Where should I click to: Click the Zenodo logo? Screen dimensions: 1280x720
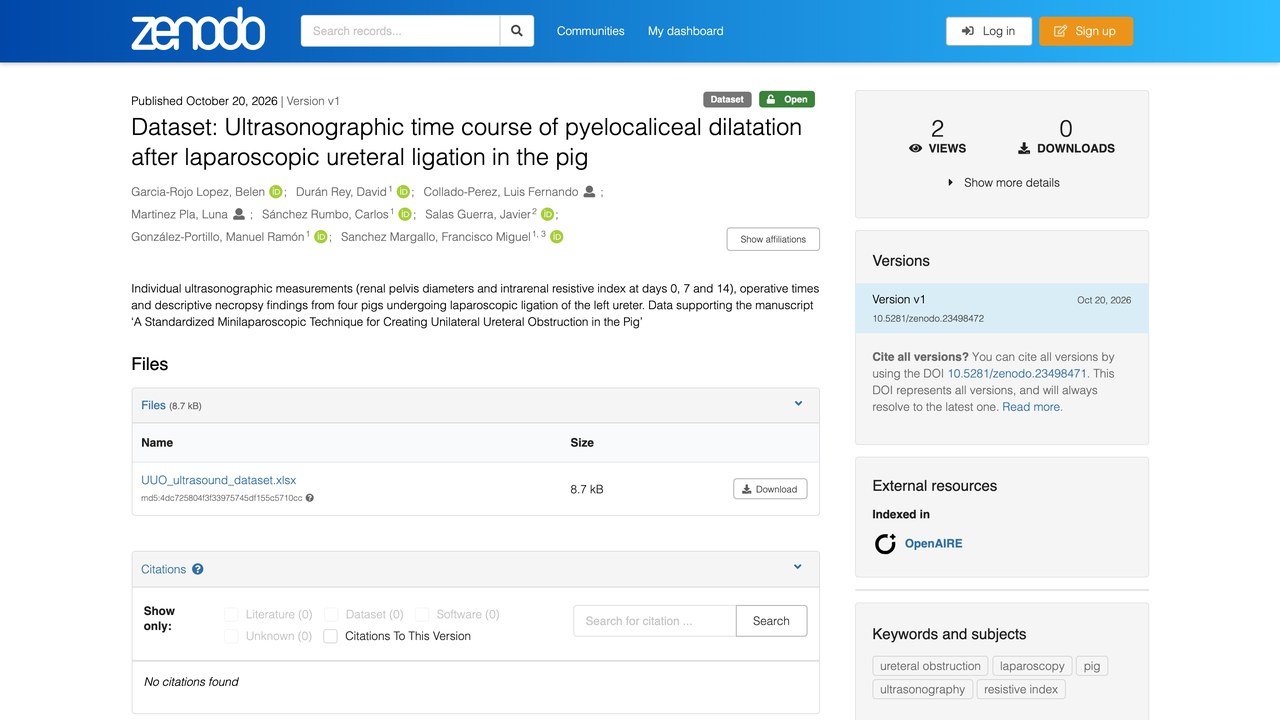pos(198,31)
